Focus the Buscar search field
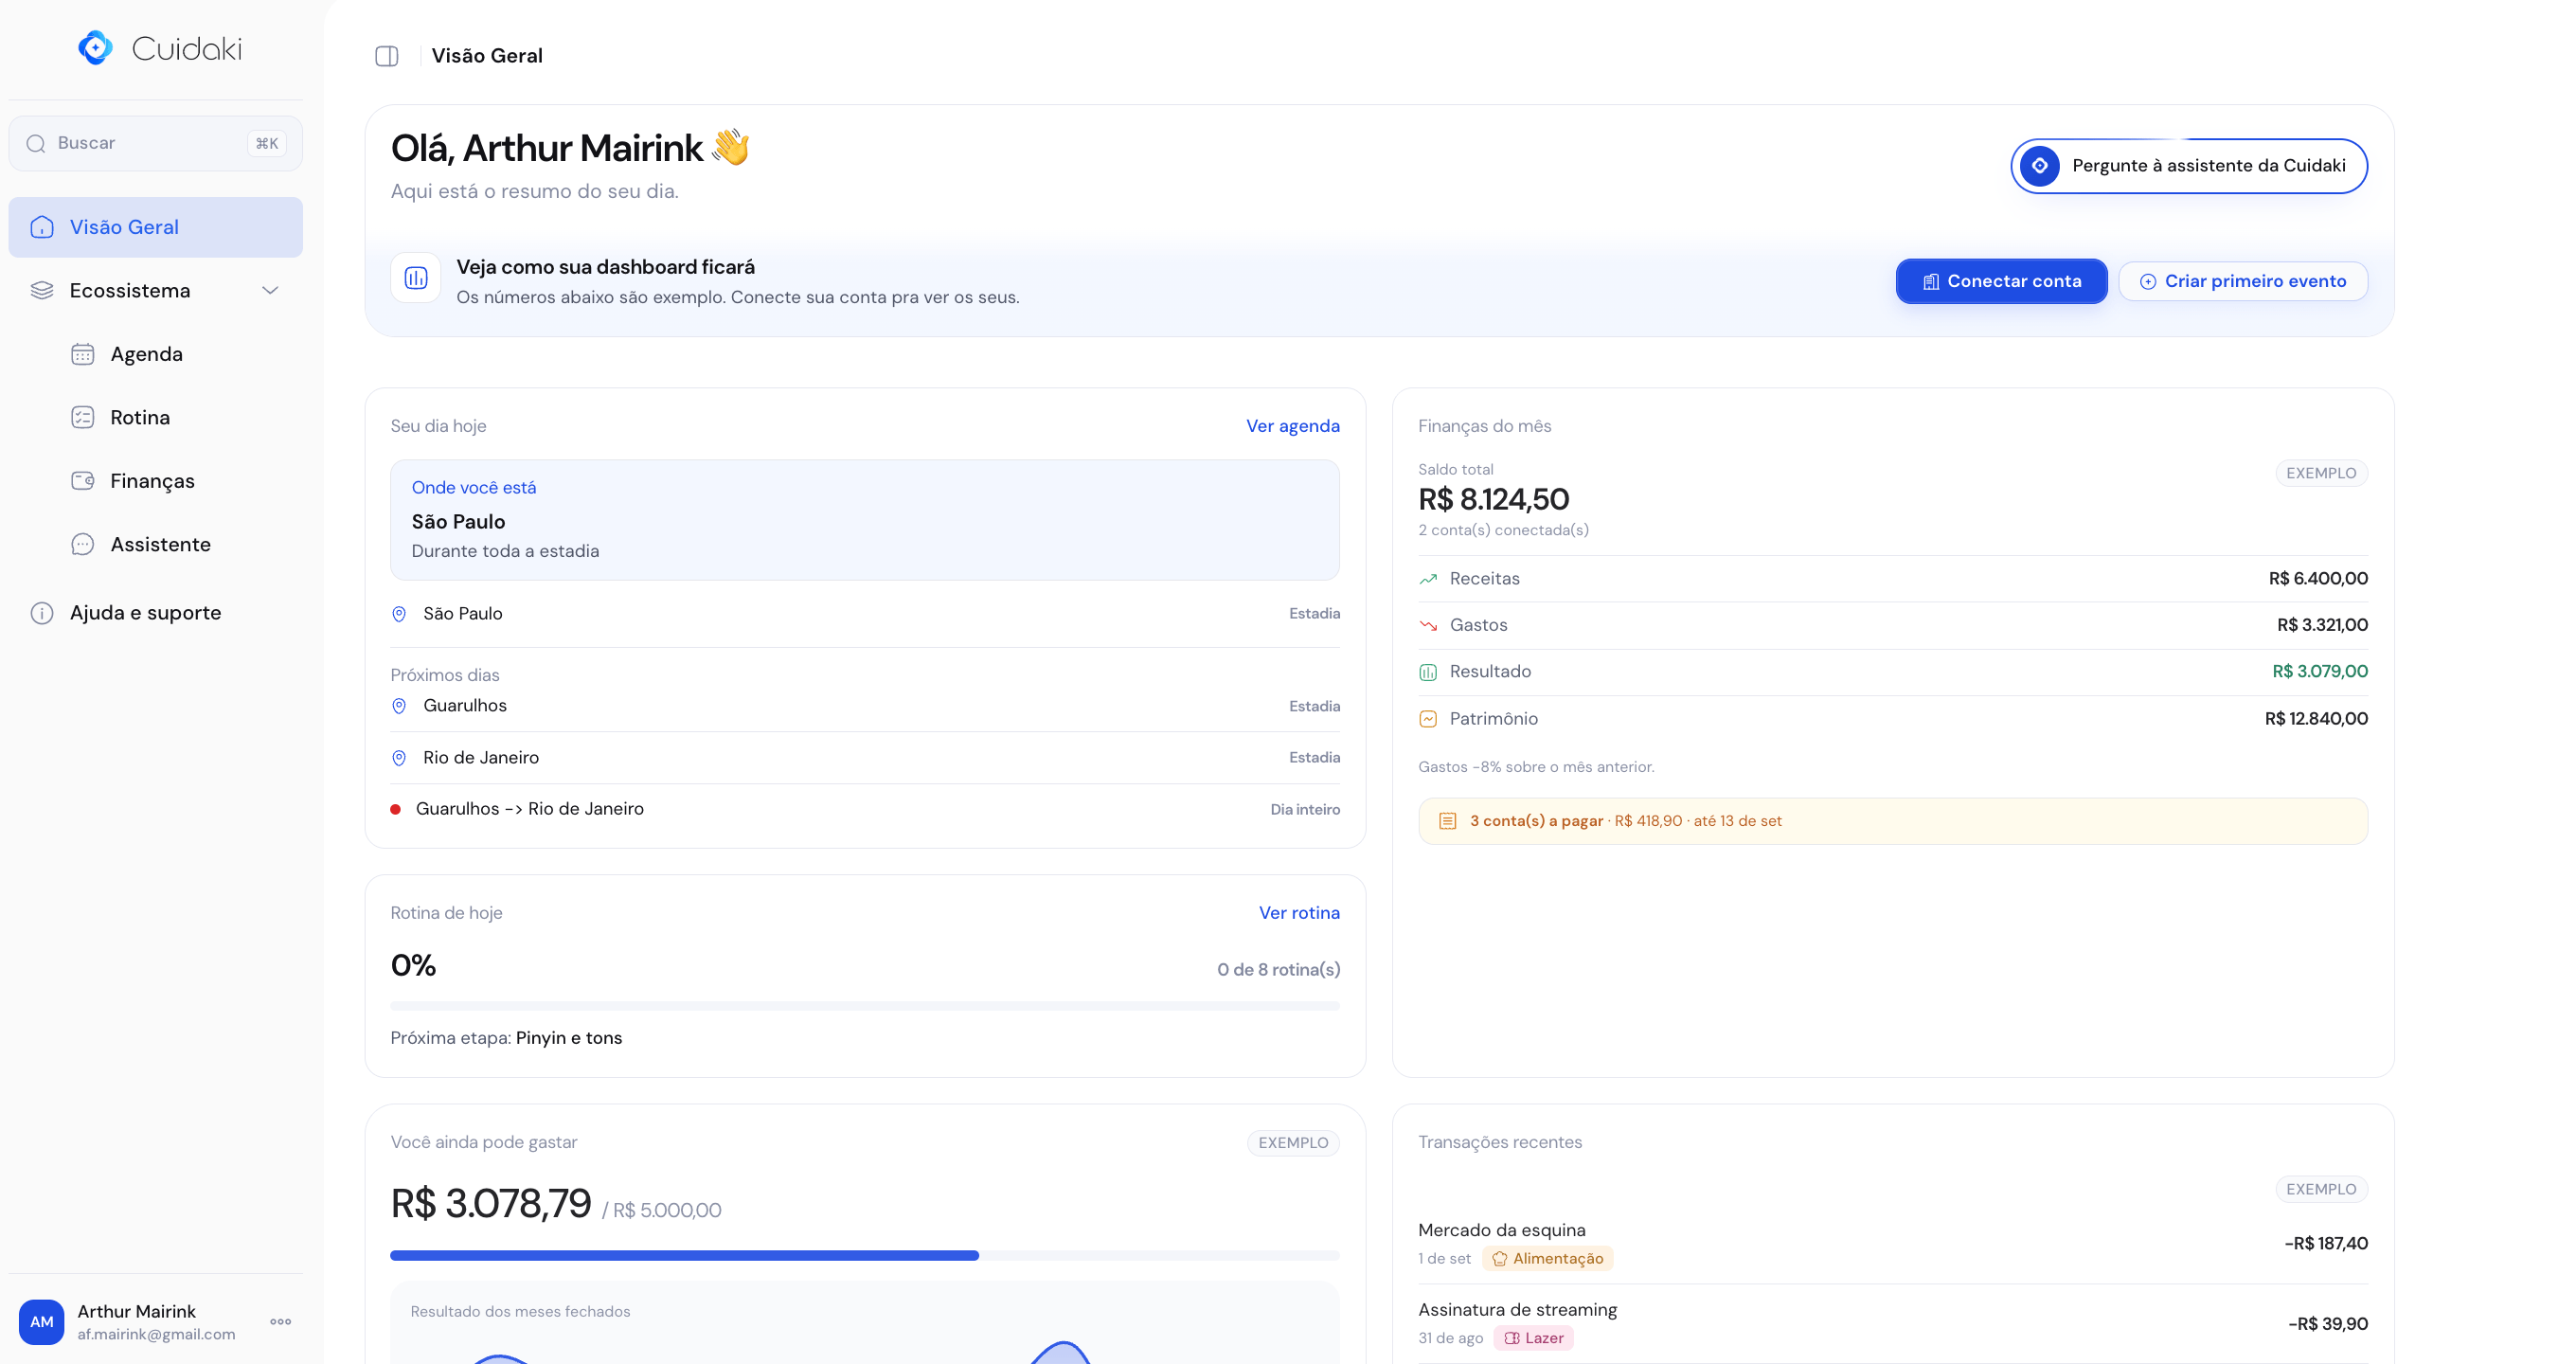Viewport: 2576px width, 1364px height. [x=156, y=144]
